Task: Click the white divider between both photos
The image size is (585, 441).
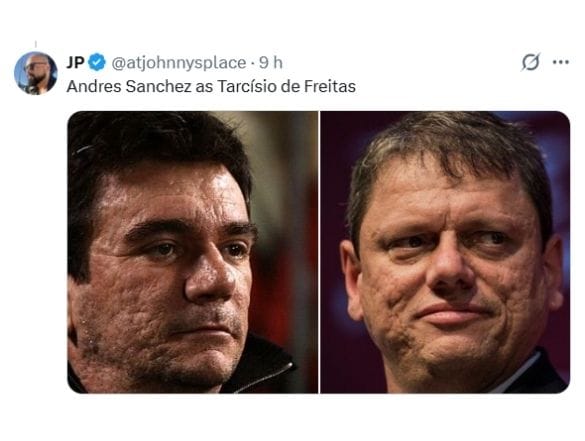Action: 319,252
